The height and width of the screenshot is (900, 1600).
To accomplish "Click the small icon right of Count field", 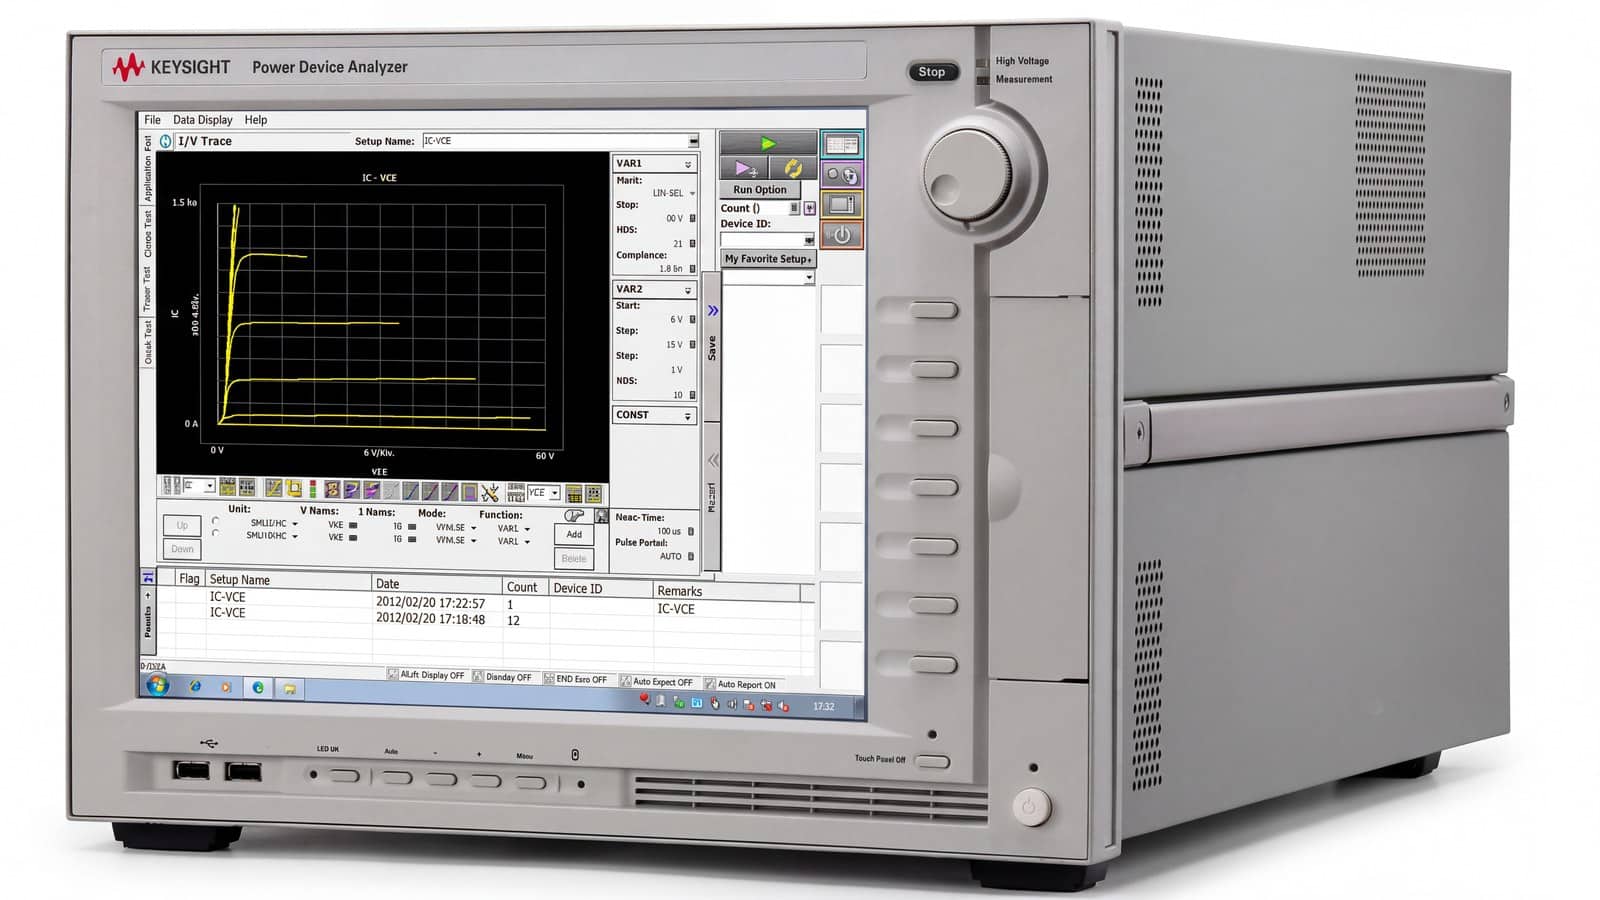I will point(809,209).
